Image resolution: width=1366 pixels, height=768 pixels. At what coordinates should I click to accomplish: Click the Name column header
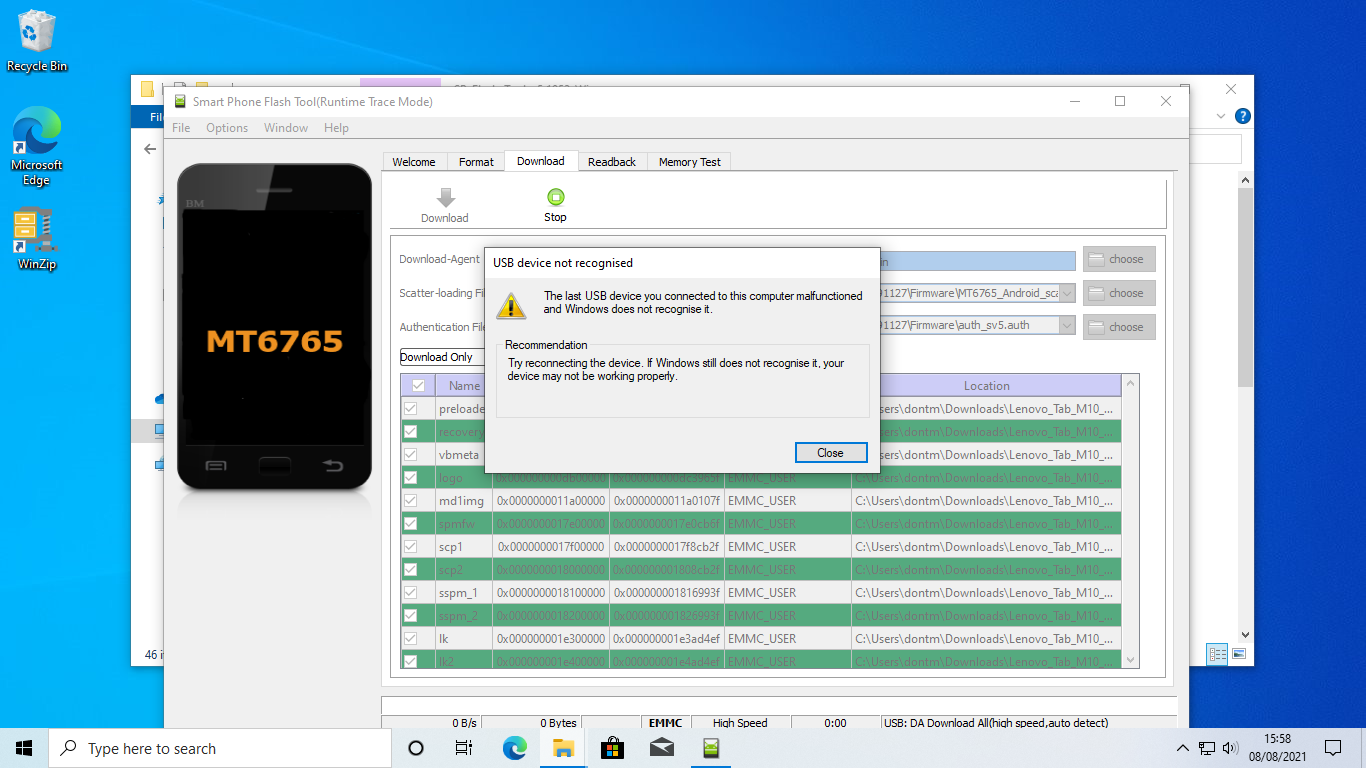464,385
